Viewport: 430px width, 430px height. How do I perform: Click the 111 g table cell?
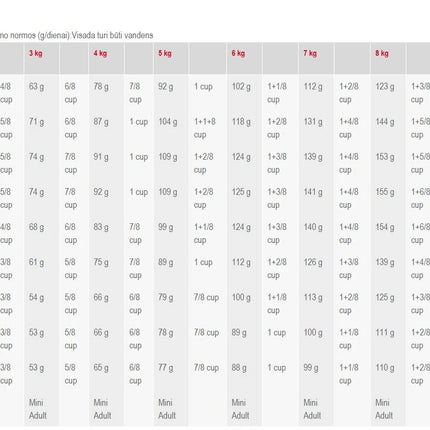(385, 333)
